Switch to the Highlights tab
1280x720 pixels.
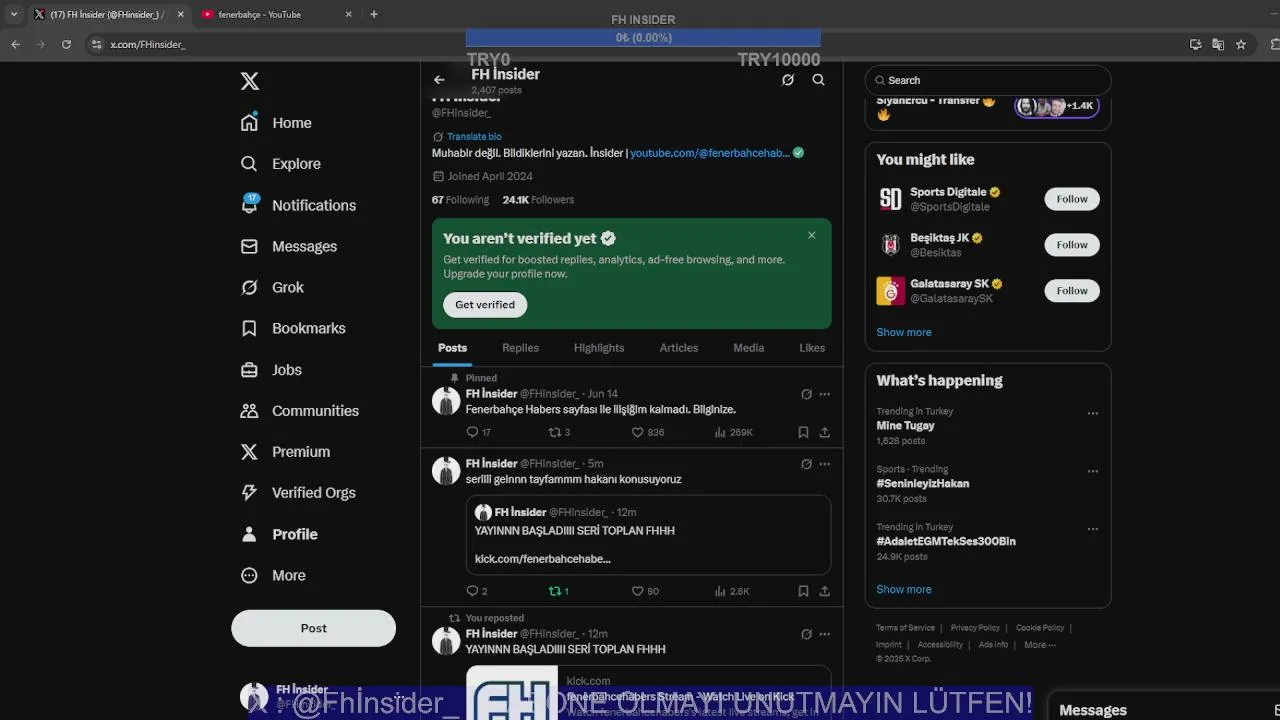coord(599,348)
